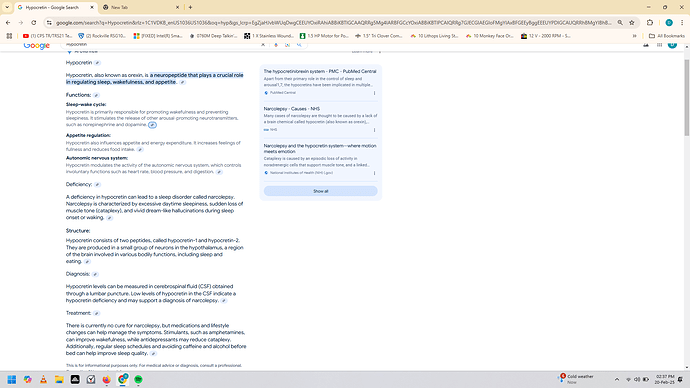Viewport: 690px width, 388px height.
Task: Open the 0760M Deep Talkin' bookmark
Action: 213,36
